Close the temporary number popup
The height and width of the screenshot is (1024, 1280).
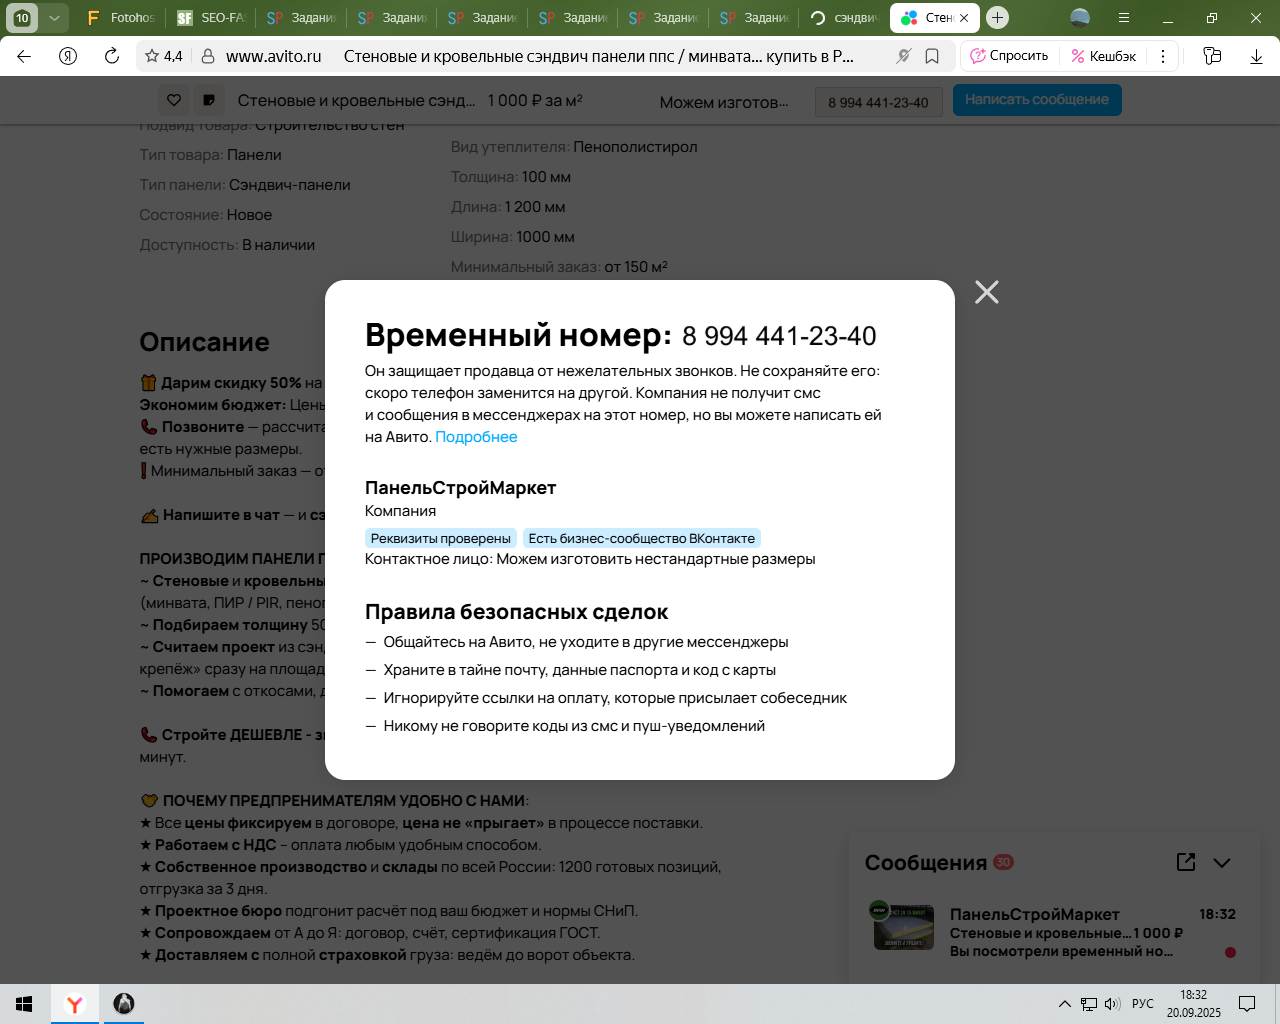click(986, 292)
